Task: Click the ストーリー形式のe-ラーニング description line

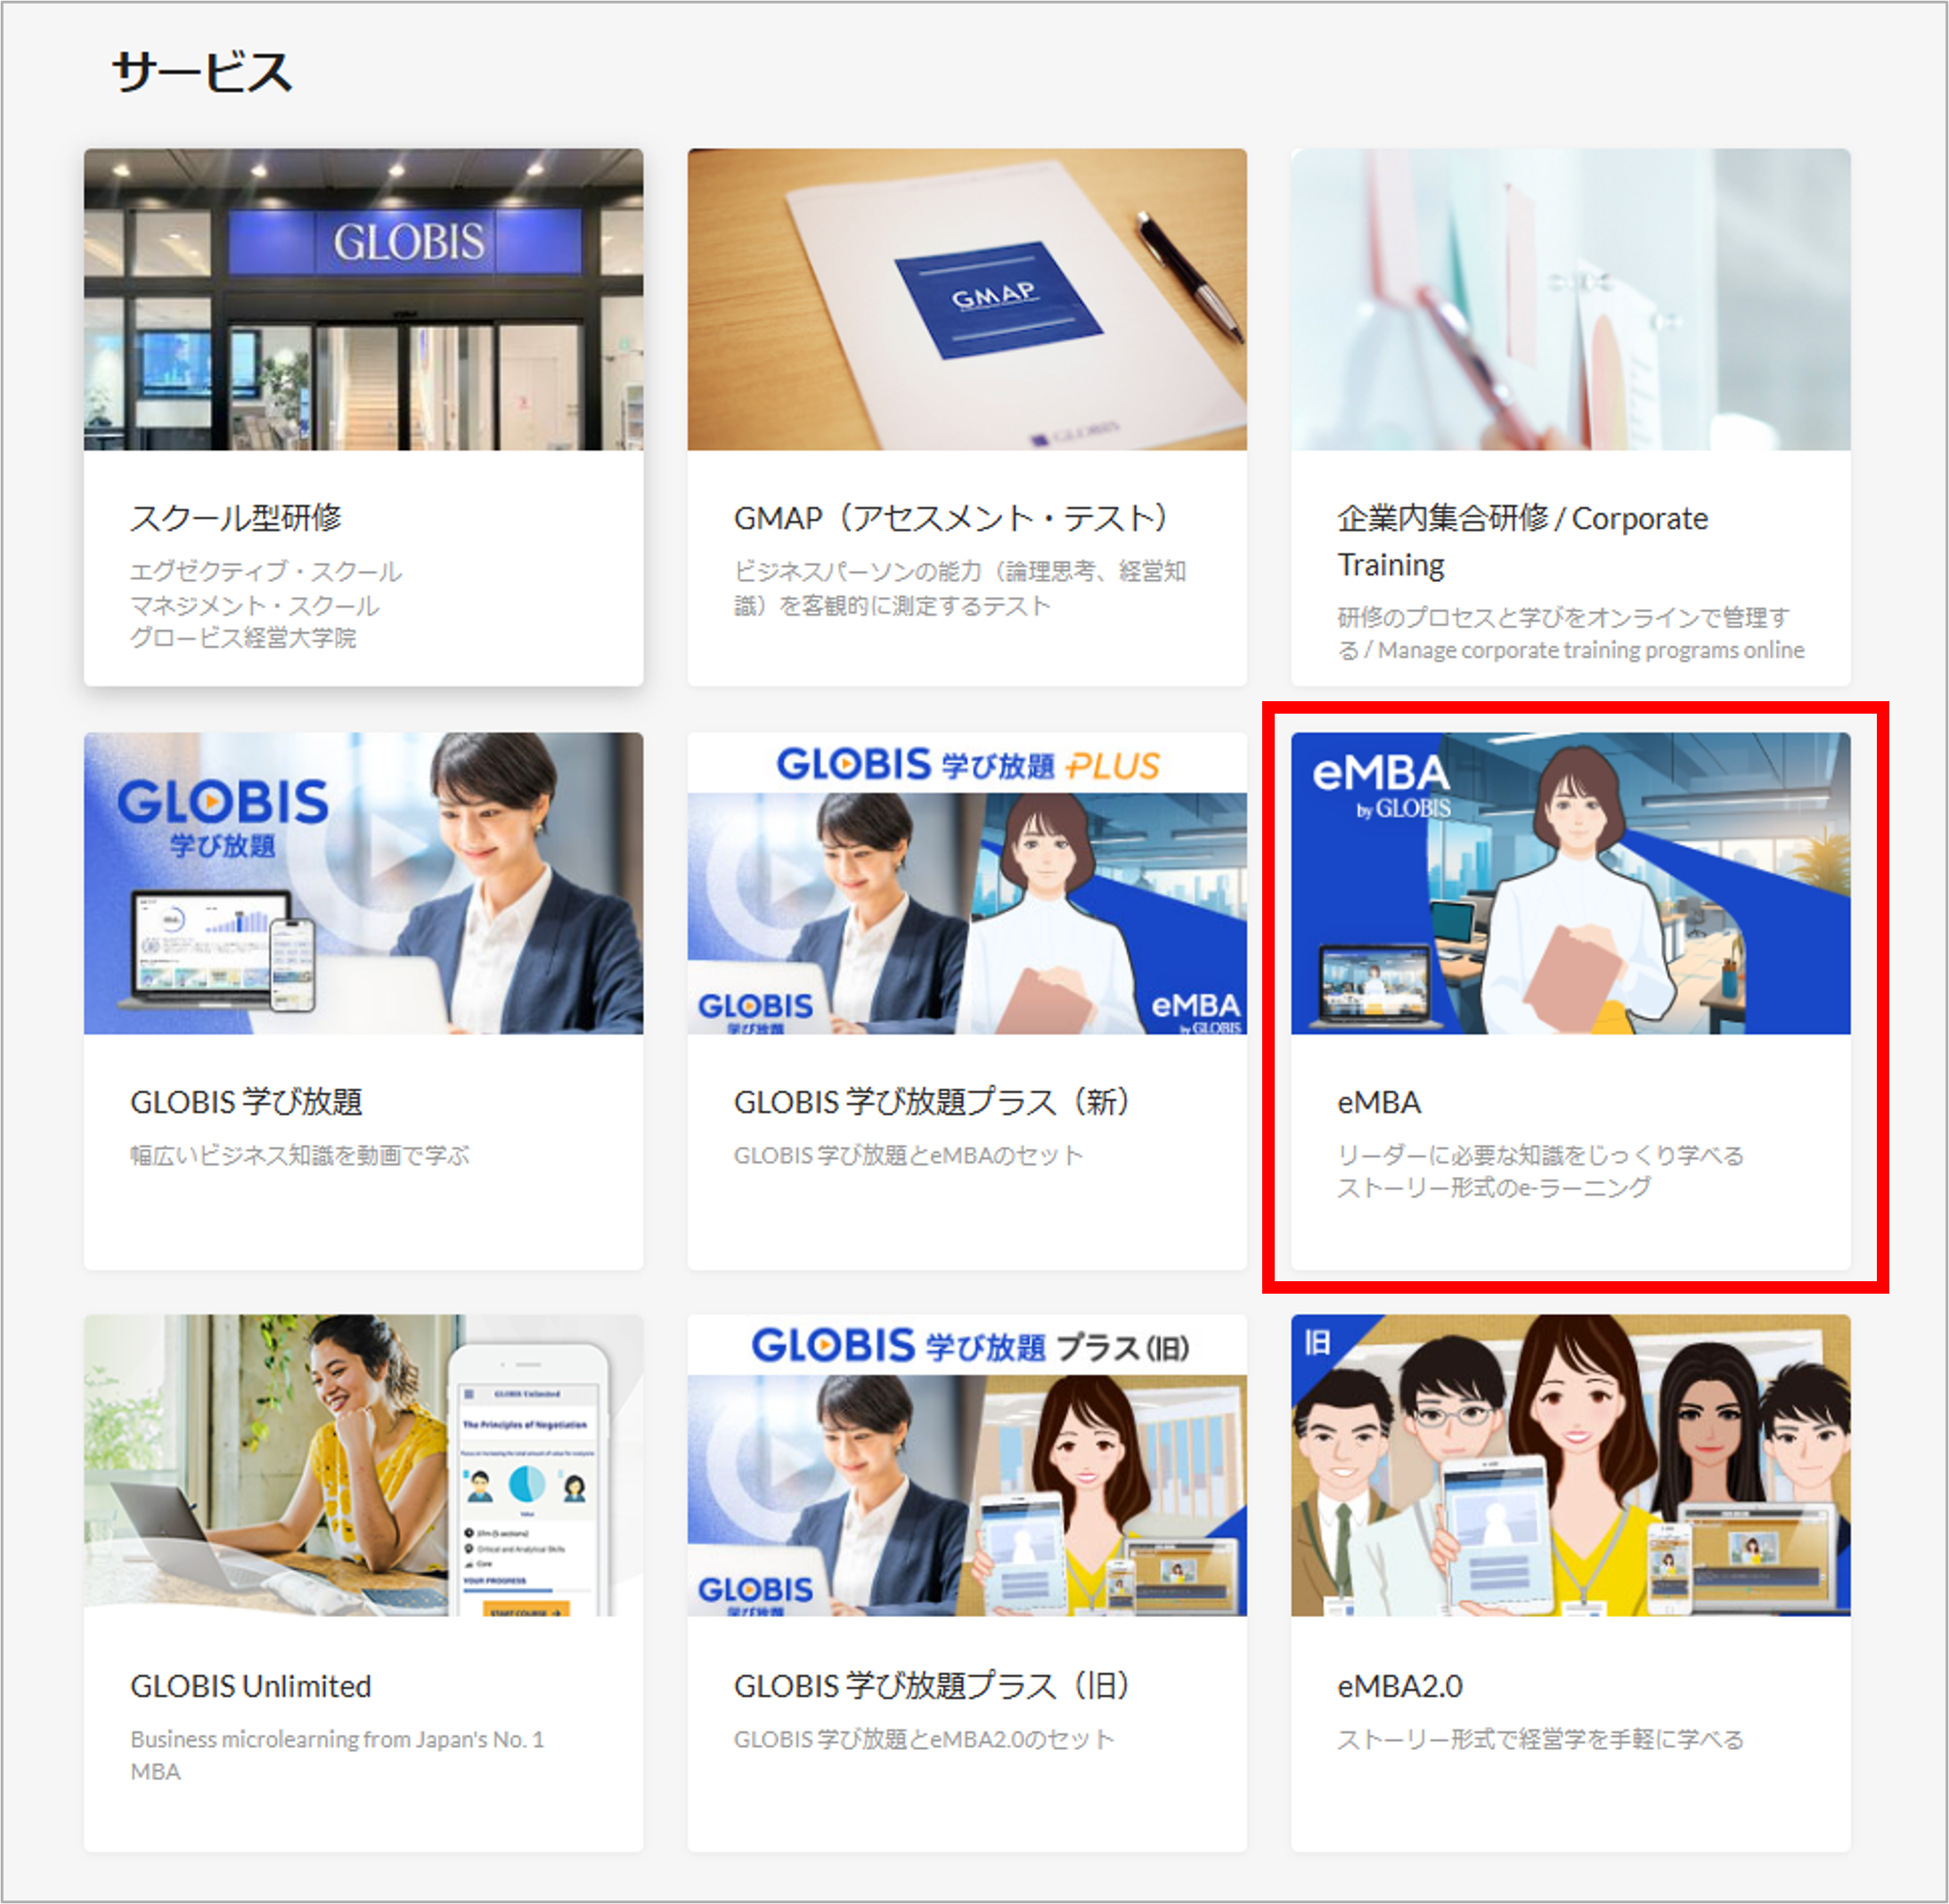Action: (1494, 1187)
